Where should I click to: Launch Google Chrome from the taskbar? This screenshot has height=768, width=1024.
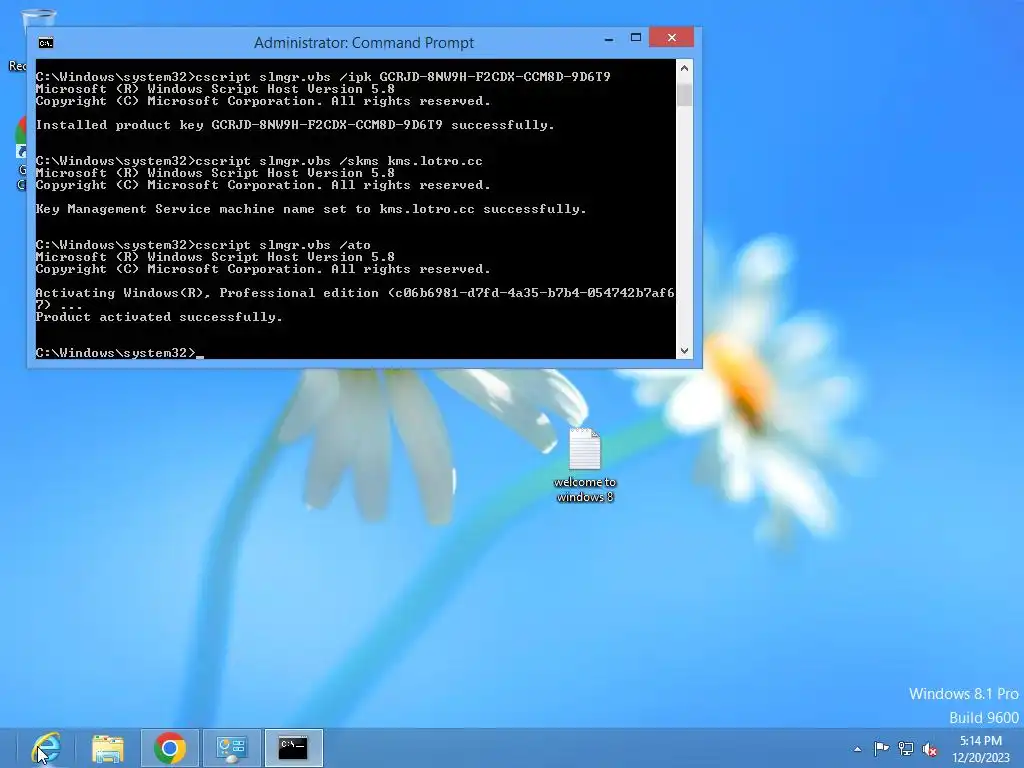pyautogui.click(x=170, y=748)
